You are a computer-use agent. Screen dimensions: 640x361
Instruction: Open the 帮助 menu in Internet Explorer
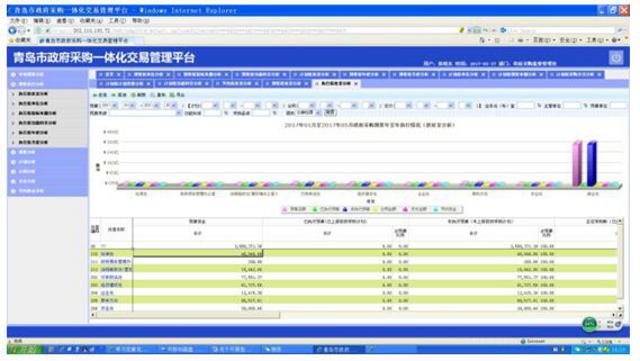click(140, 20)
